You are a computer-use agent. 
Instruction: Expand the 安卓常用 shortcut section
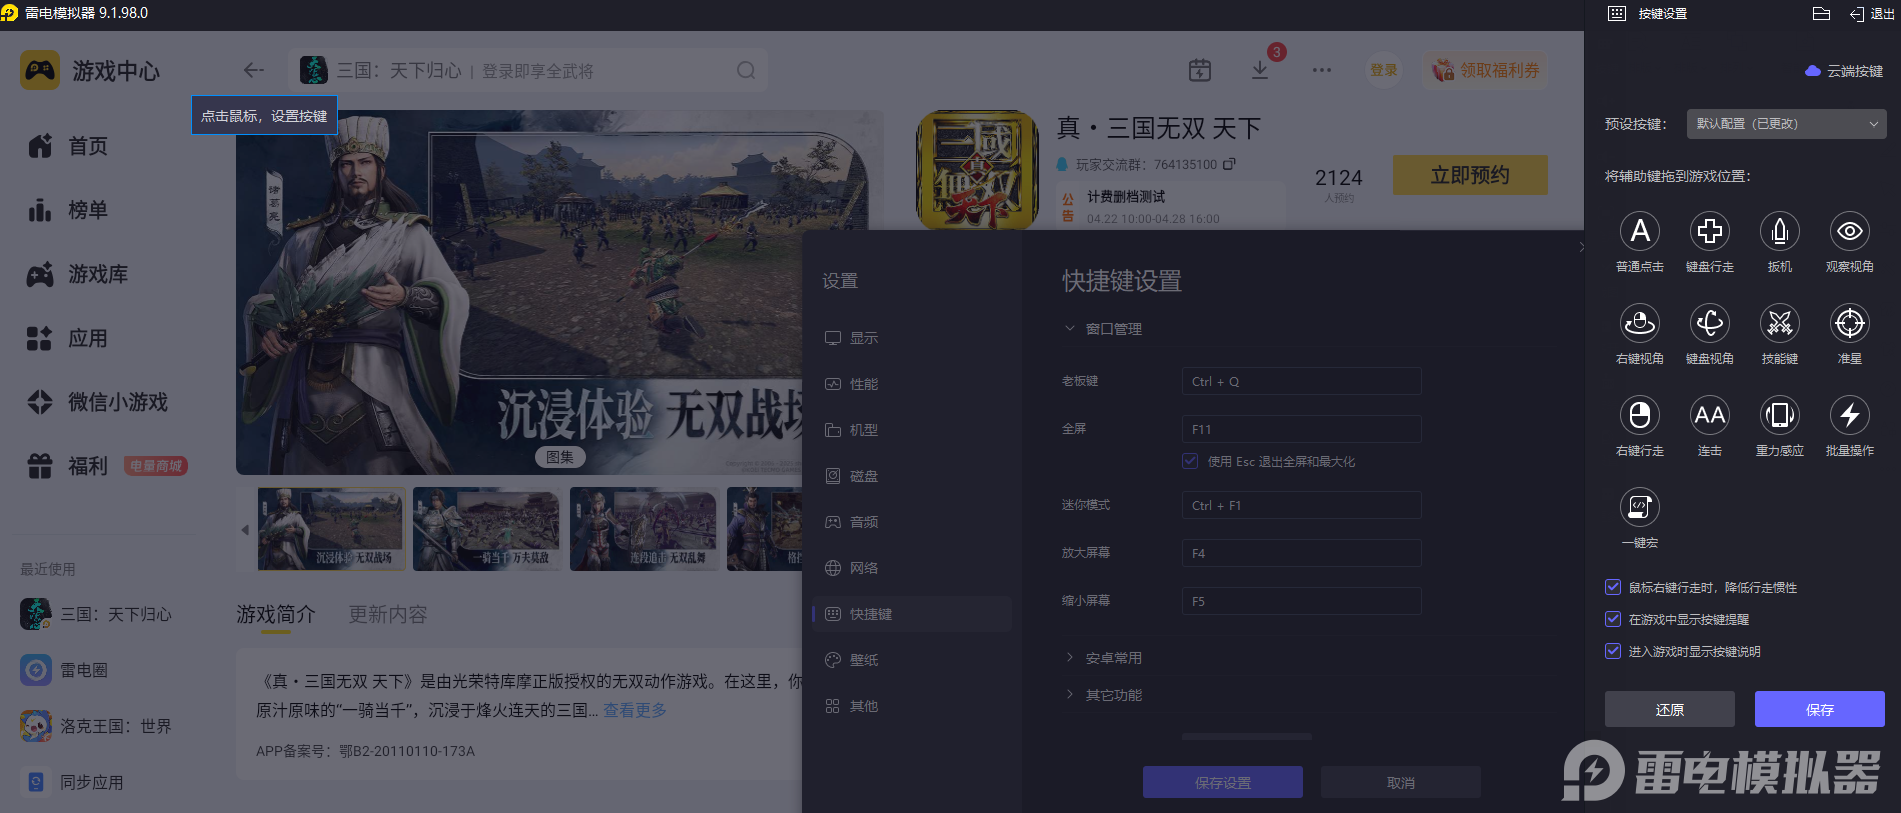1113,658
